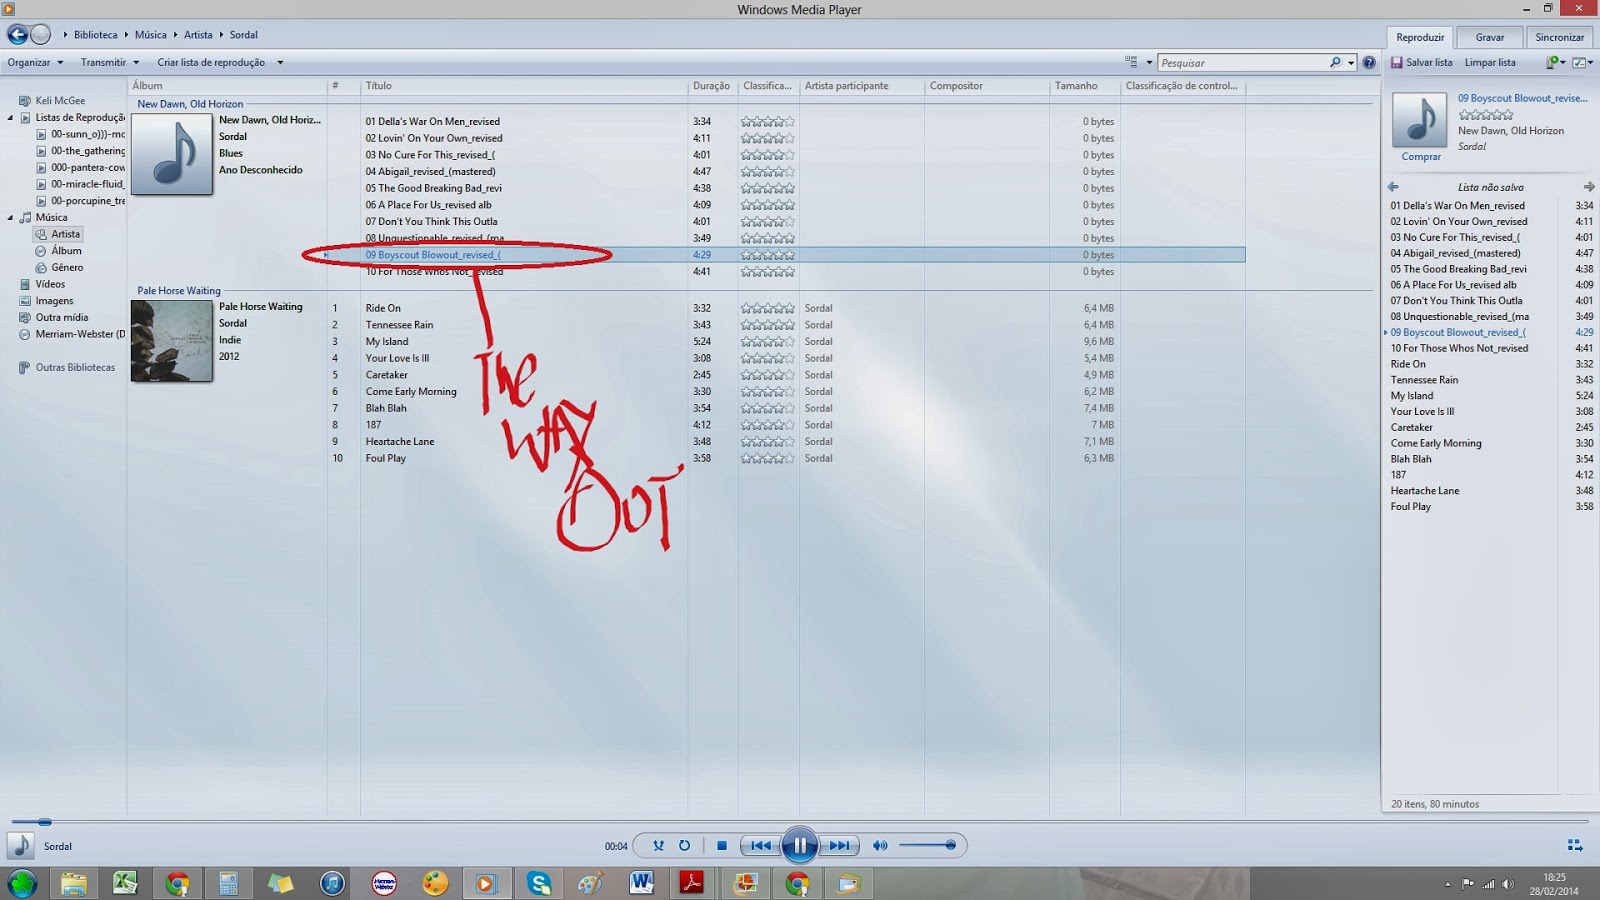Viewport: 1600px width, 900px height.
Task: Select the Merriam-Webster disc entry
Action: (72, 335)
